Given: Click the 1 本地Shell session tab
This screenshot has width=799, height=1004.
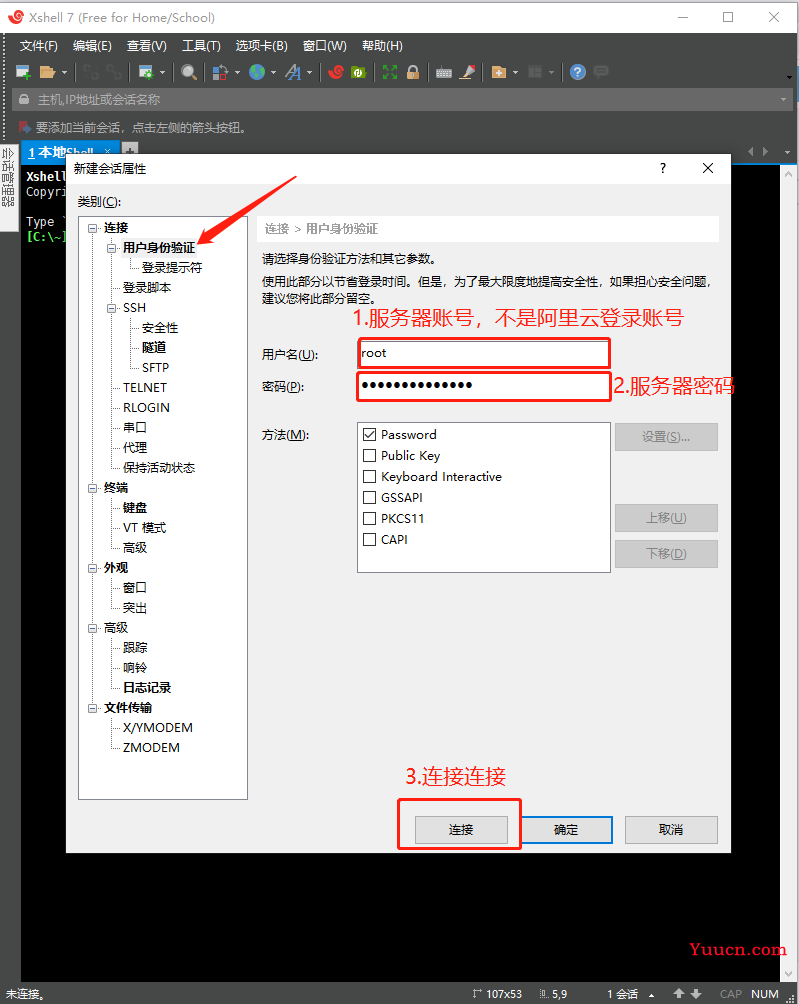Looking at the screenshot, I should coord(70,152).
